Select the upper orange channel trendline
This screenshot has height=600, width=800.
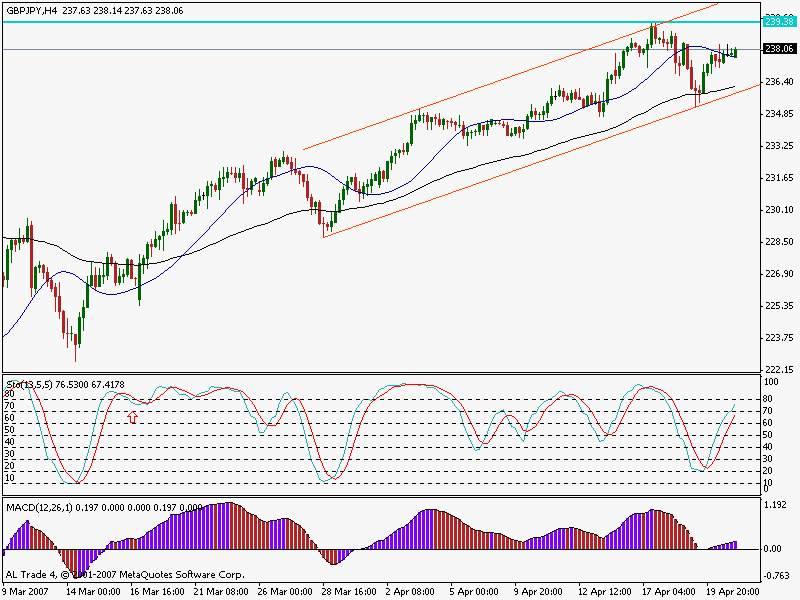(x=510, y=77)
